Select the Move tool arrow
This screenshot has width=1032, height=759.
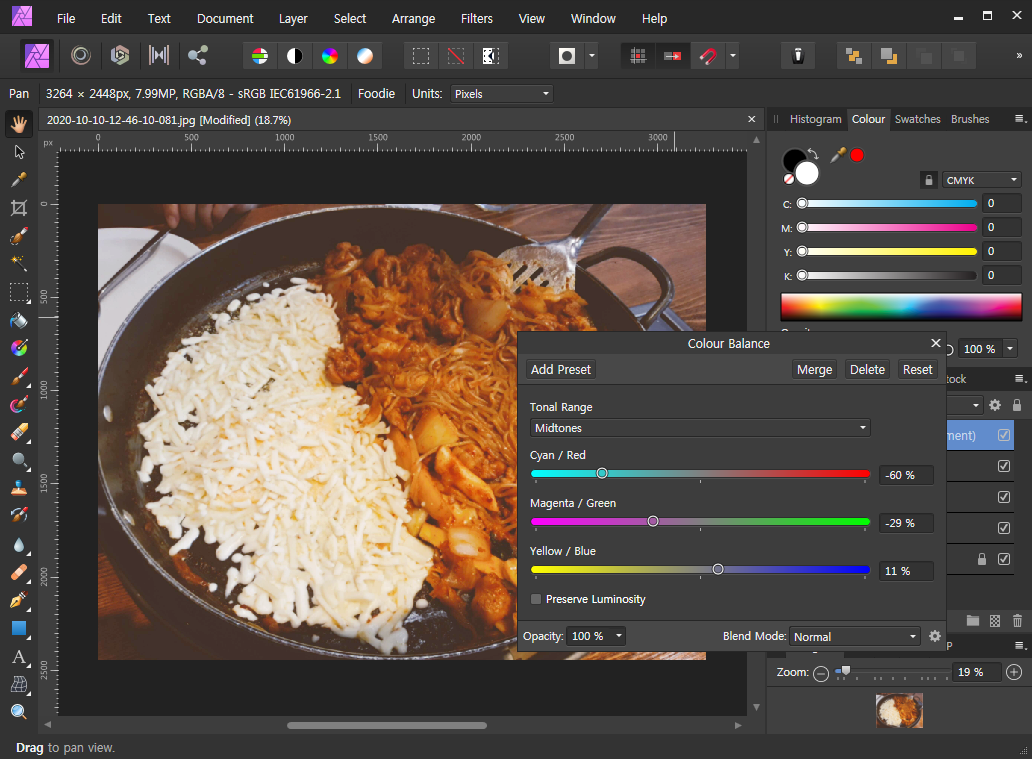coord(19,152)
